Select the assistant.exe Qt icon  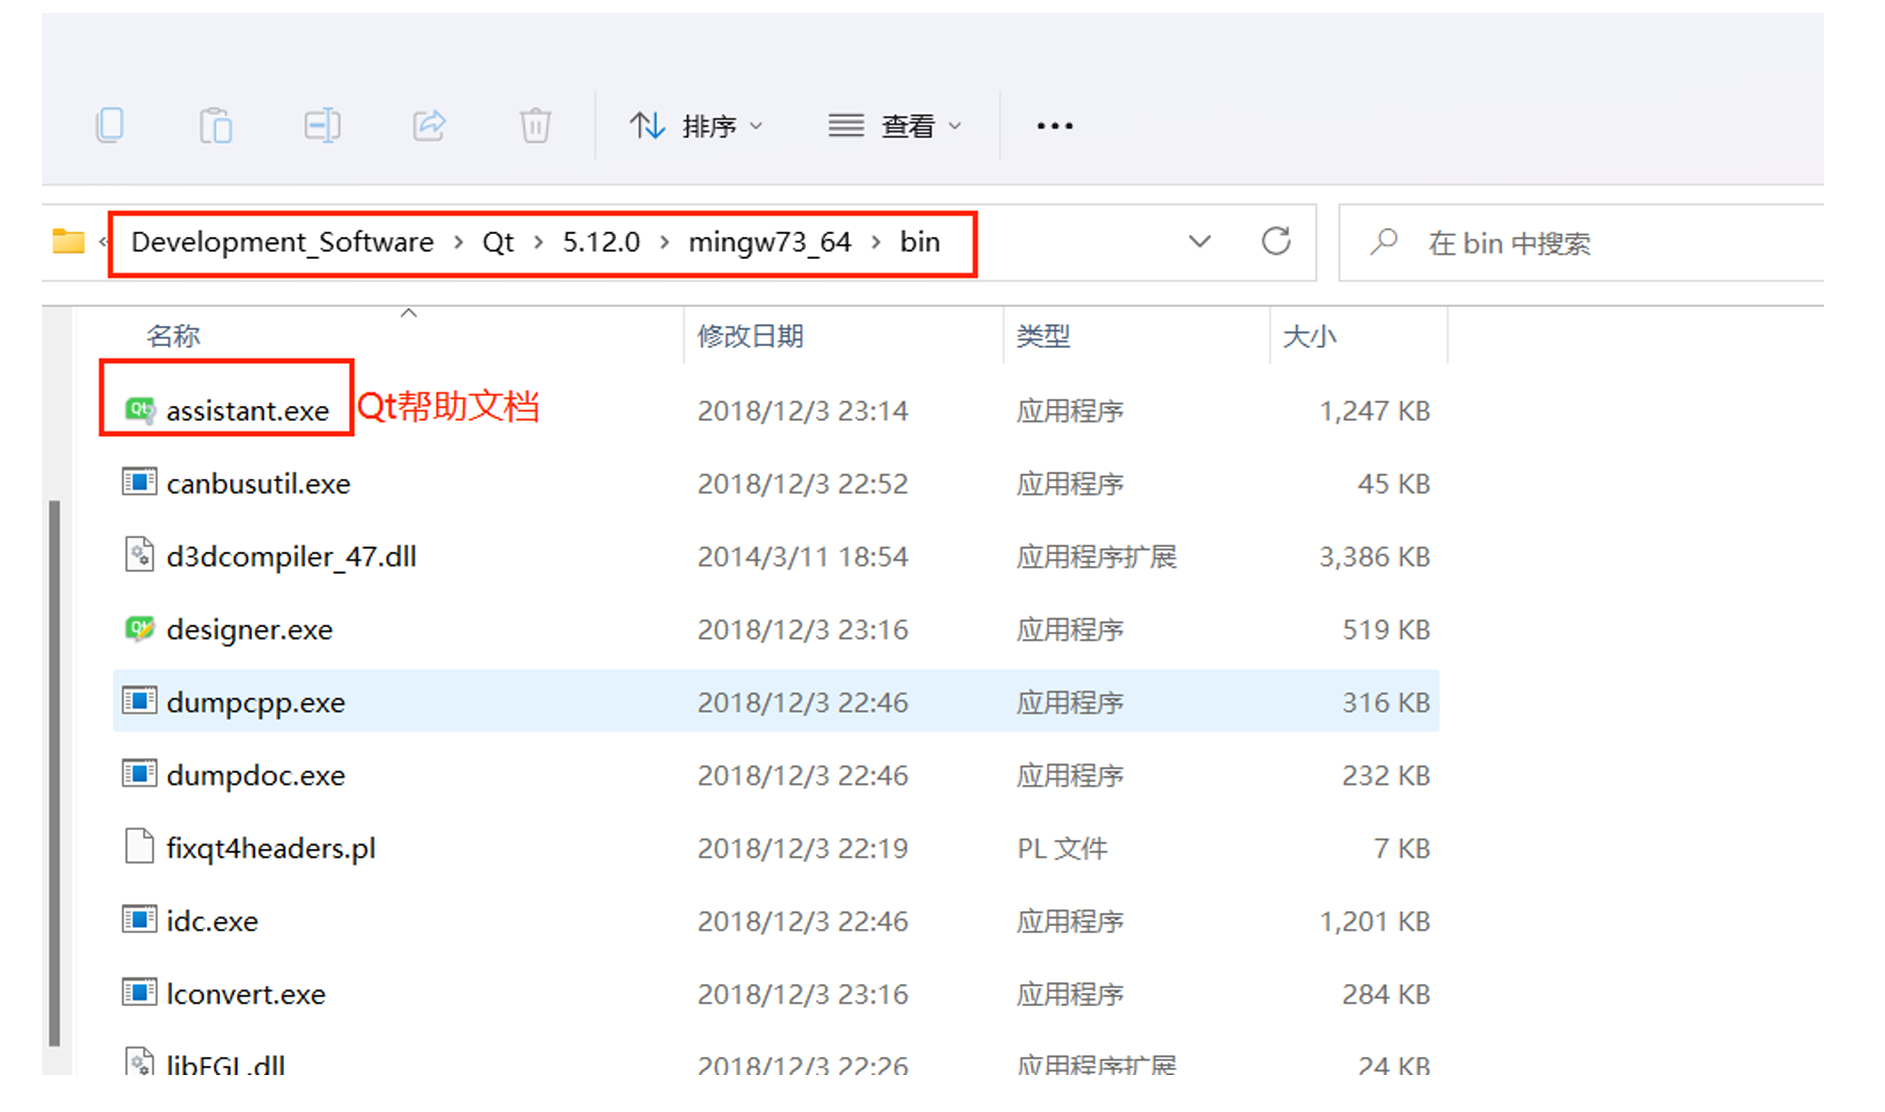[139, 410]
